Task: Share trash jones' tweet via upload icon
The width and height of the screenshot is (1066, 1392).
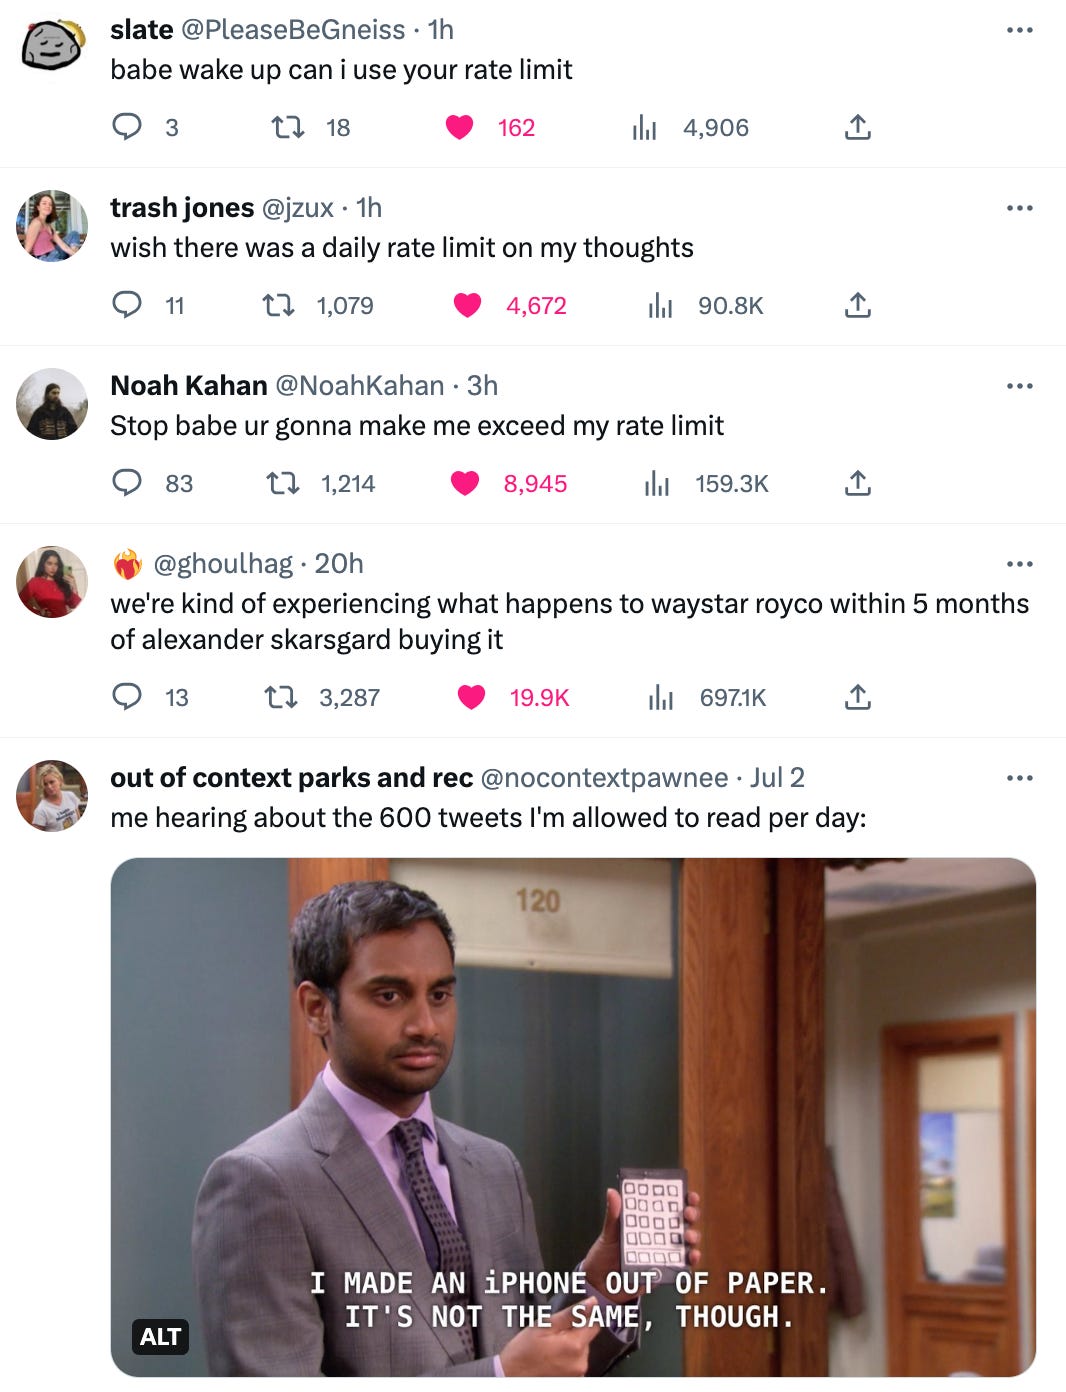Action: click(858, 305)
